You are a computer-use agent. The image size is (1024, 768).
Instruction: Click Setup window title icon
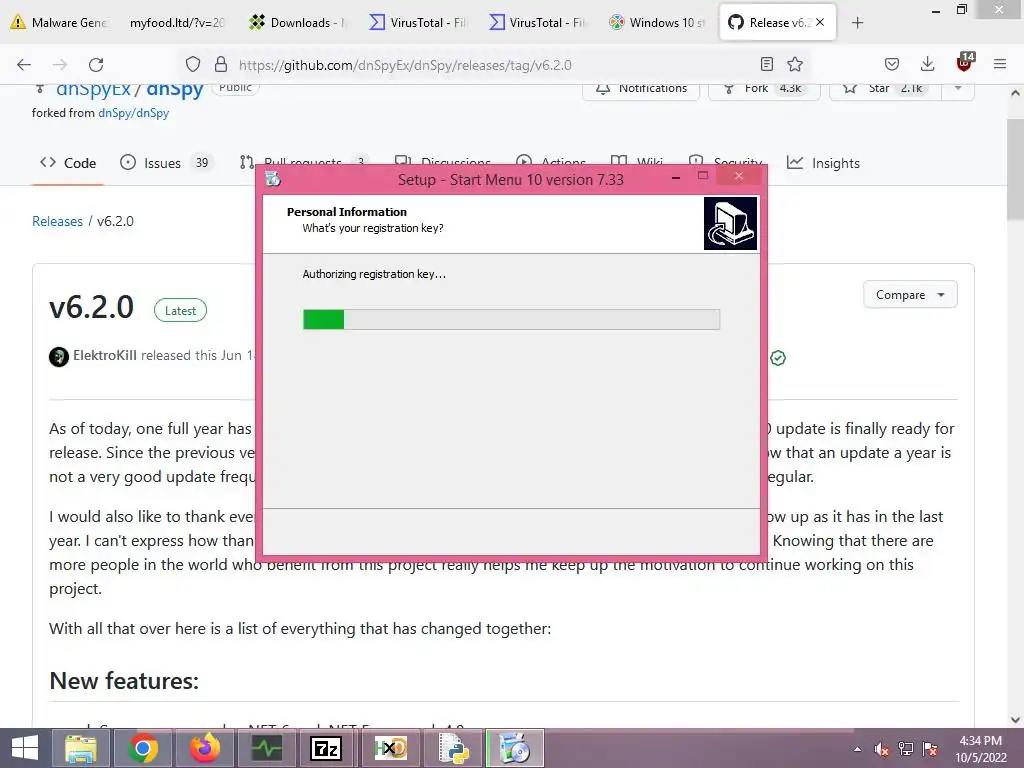tap(273, 178)
